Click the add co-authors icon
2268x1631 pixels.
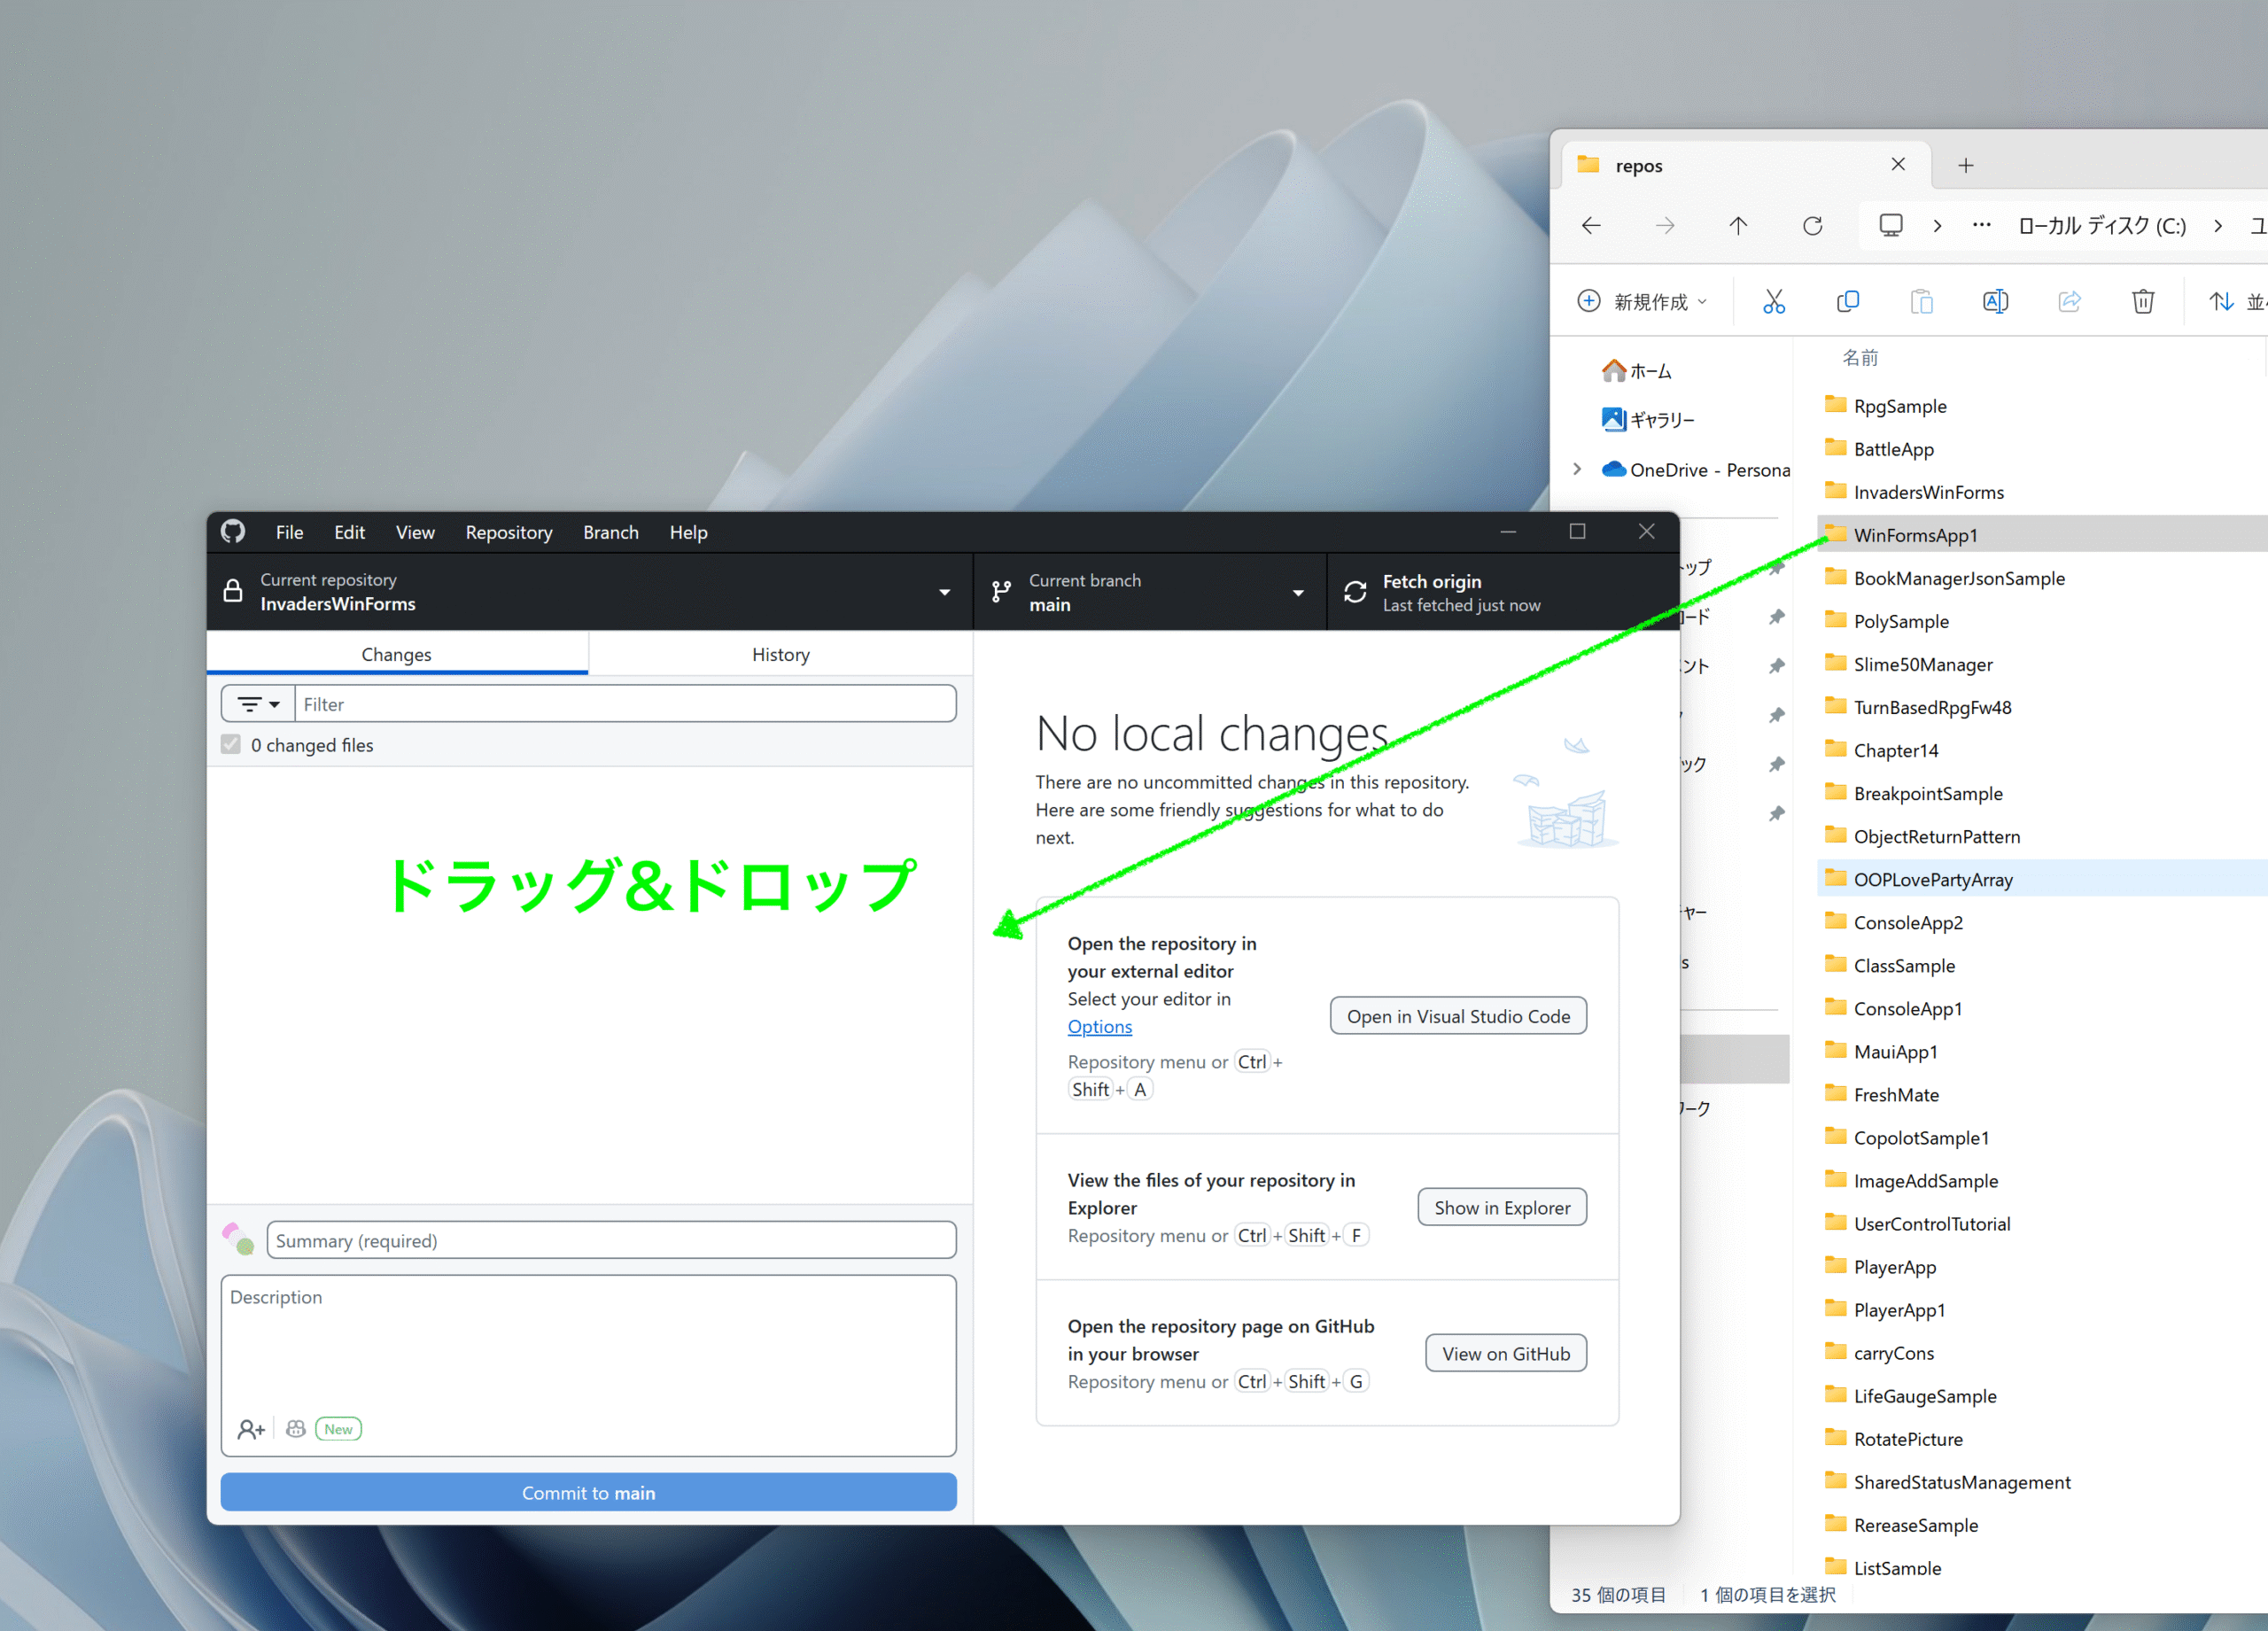(251, 1429)
